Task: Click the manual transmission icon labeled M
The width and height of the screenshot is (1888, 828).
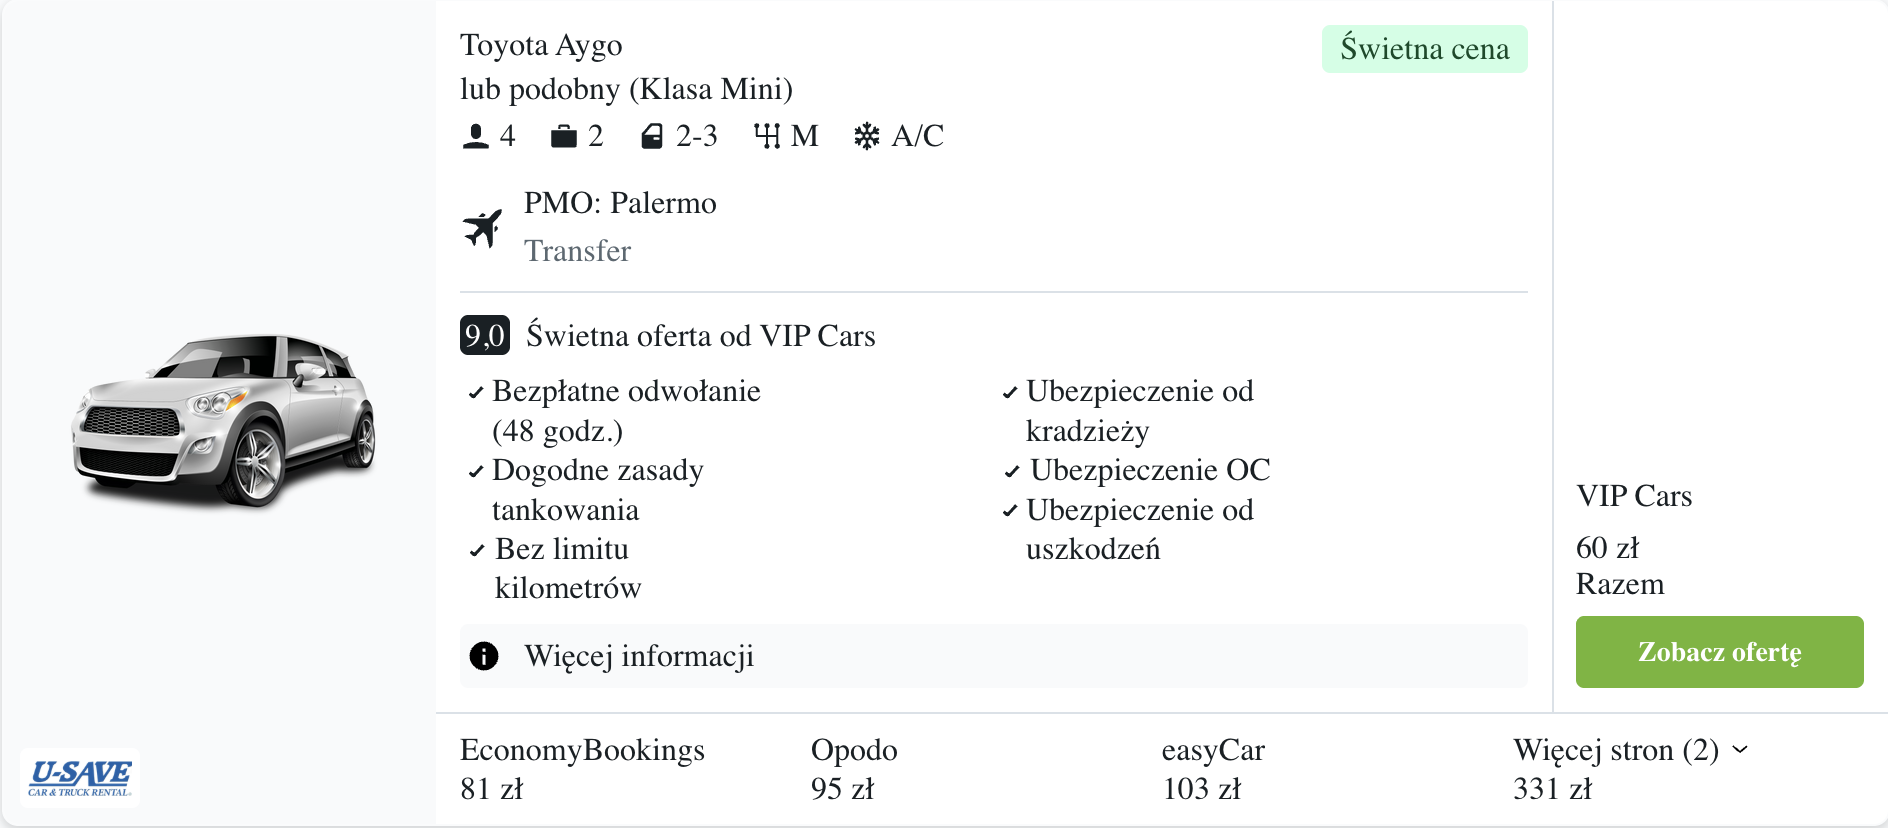Action: (767, 135)
